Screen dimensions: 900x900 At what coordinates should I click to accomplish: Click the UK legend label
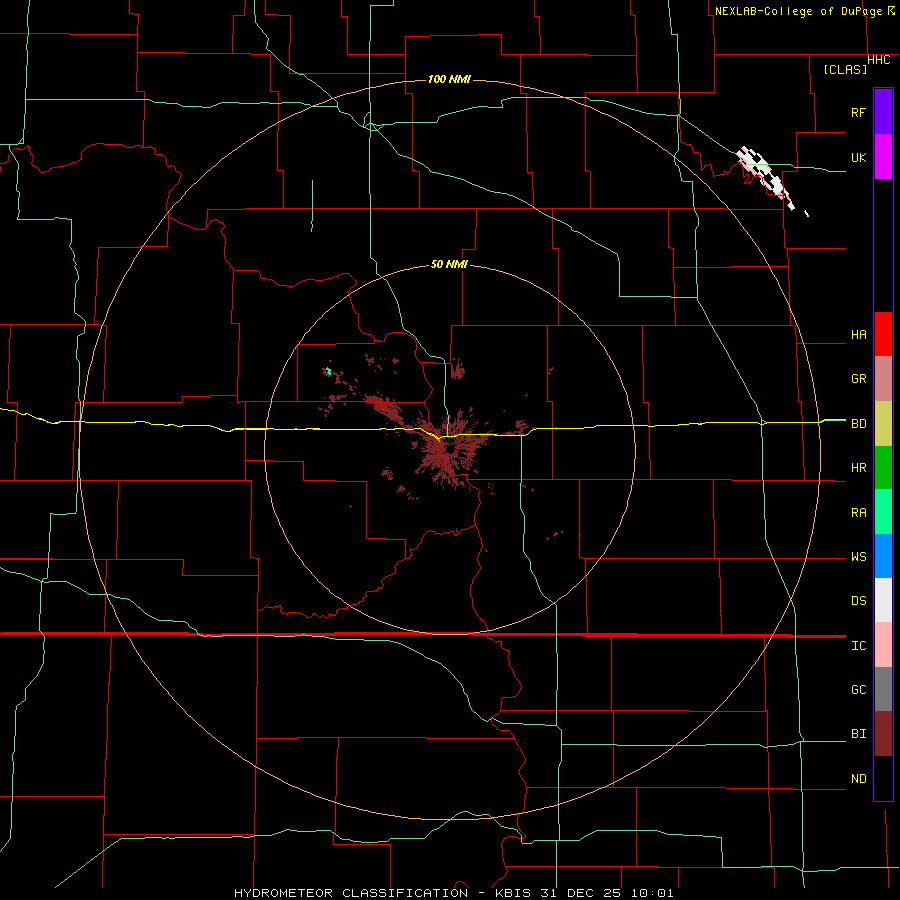coord(858,157)
